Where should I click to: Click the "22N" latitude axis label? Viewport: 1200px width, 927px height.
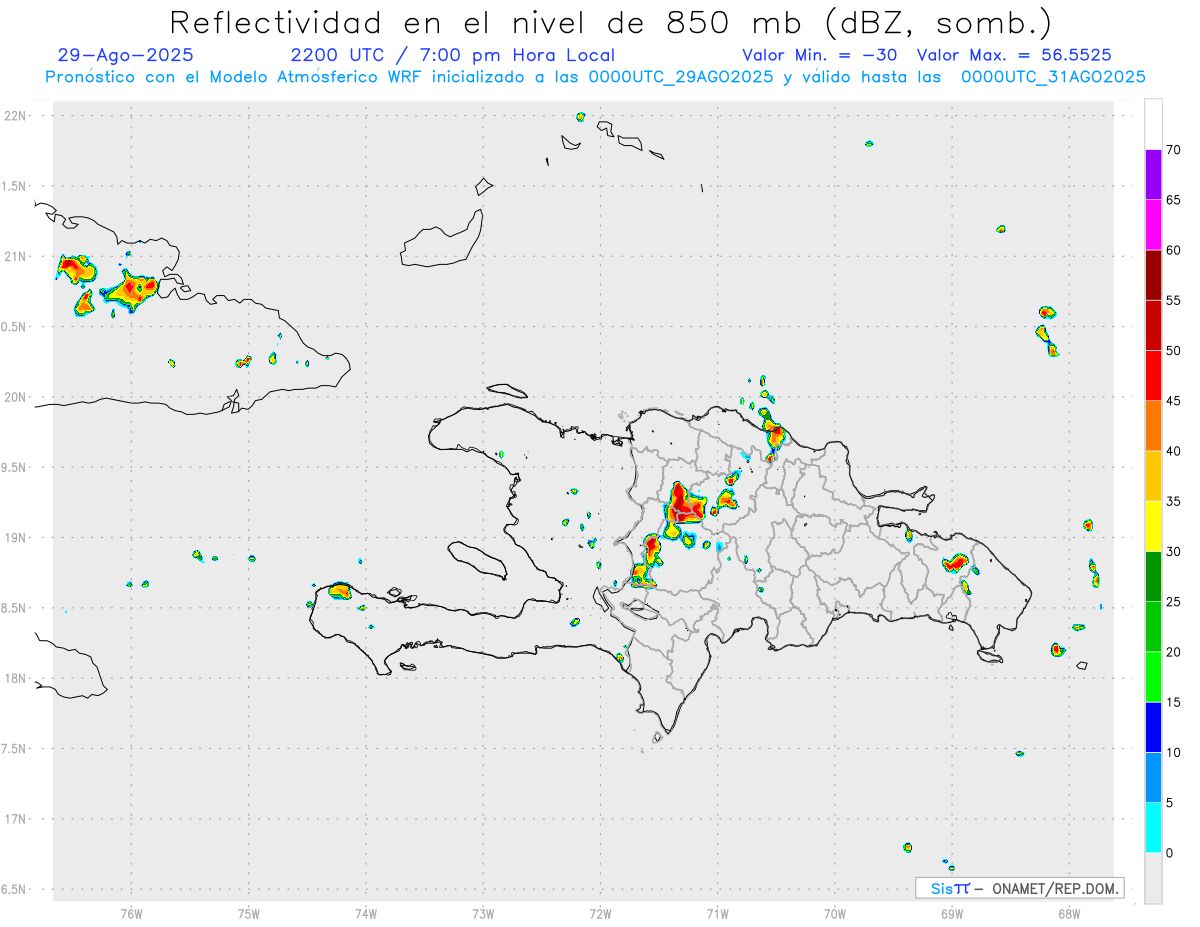tap(17, 116)
